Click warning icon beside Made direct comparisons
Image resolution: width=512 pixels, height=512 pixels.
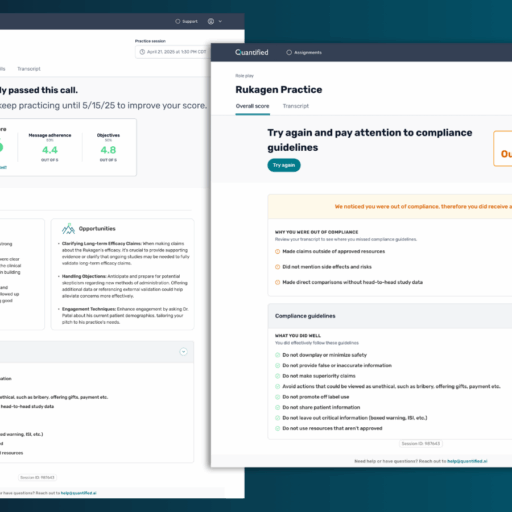coord(277,282)
